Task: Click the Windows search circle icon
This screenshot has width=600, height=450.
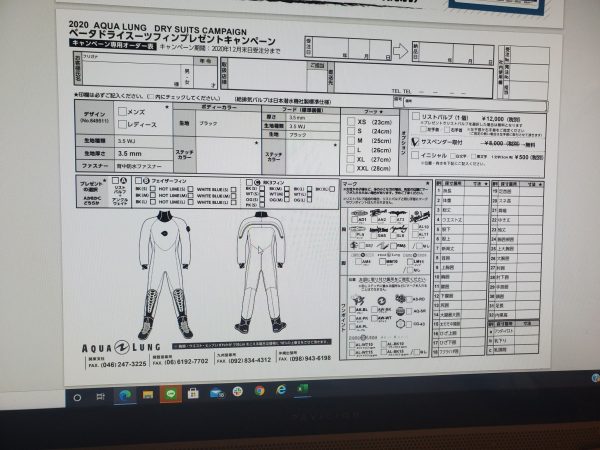Action: 77,396
